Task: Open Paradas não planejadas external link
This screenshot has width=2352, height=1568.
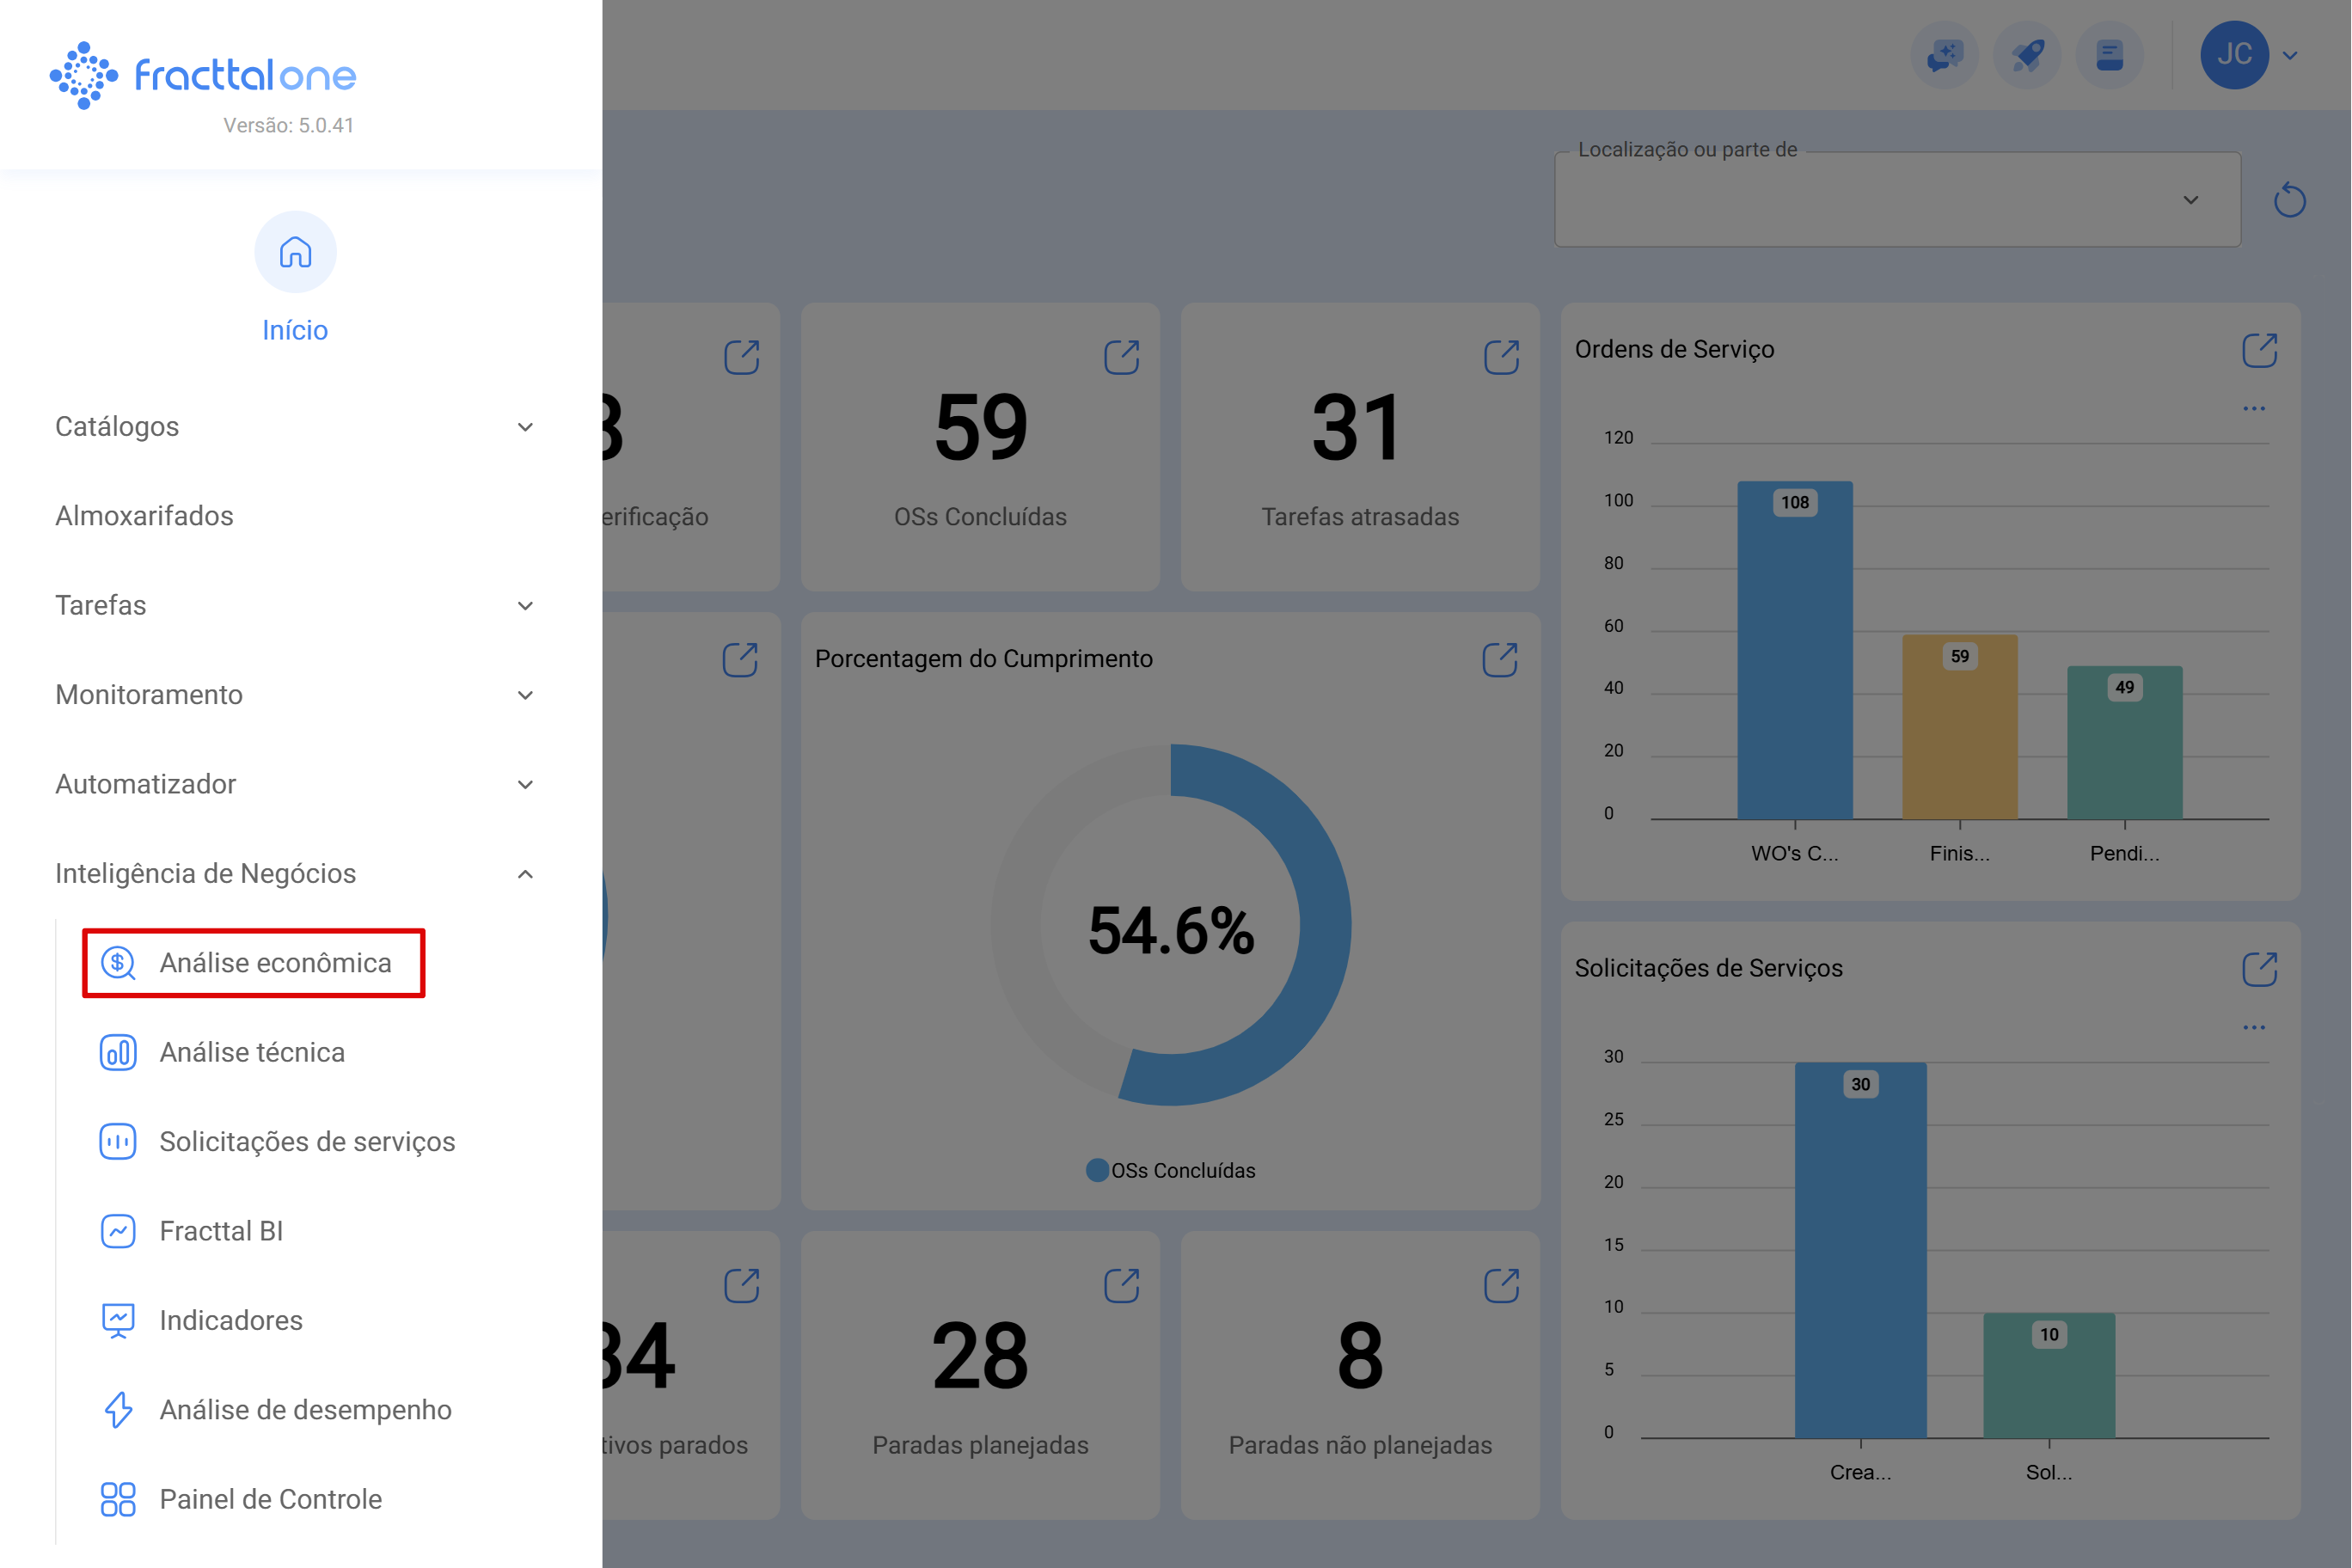Action: pos(1501,1285)
